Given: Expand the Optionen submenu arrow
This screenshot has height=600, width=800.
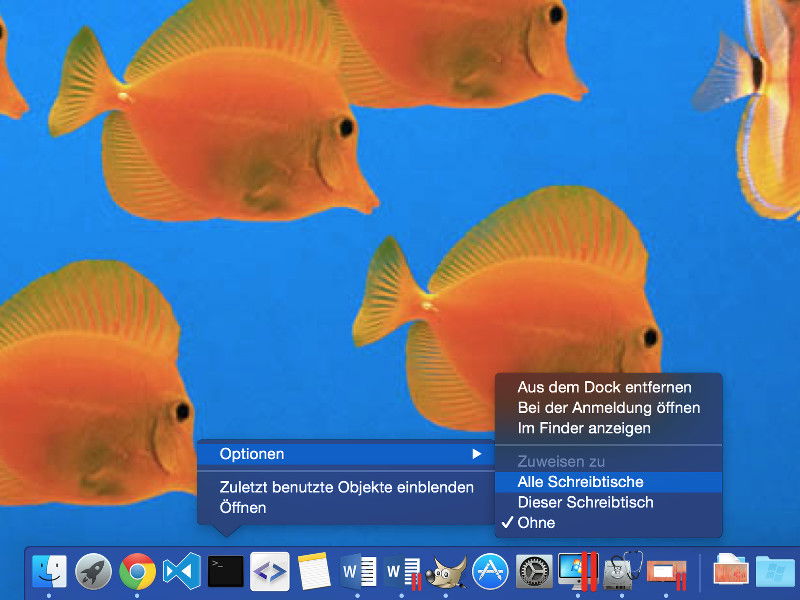Looking at the screenshot, I should click(477, 454).
